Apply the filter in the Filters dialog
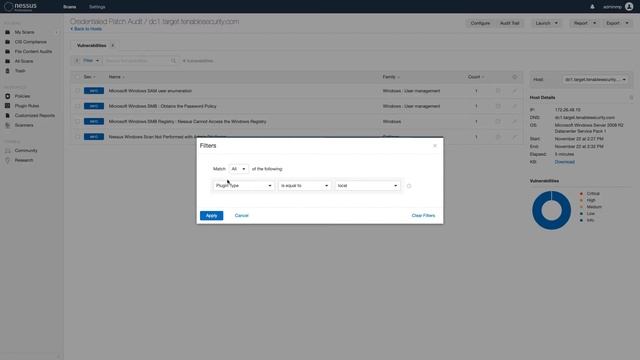The image size is (640, 360). tap(211, 216)
